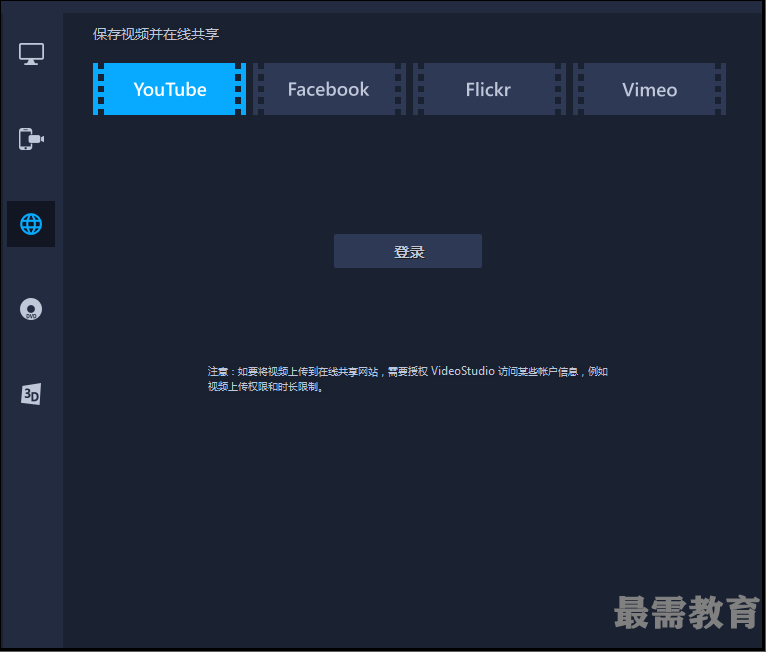Select the Computer output icon in sidebar
766x652 pixels.
point(31,54)
